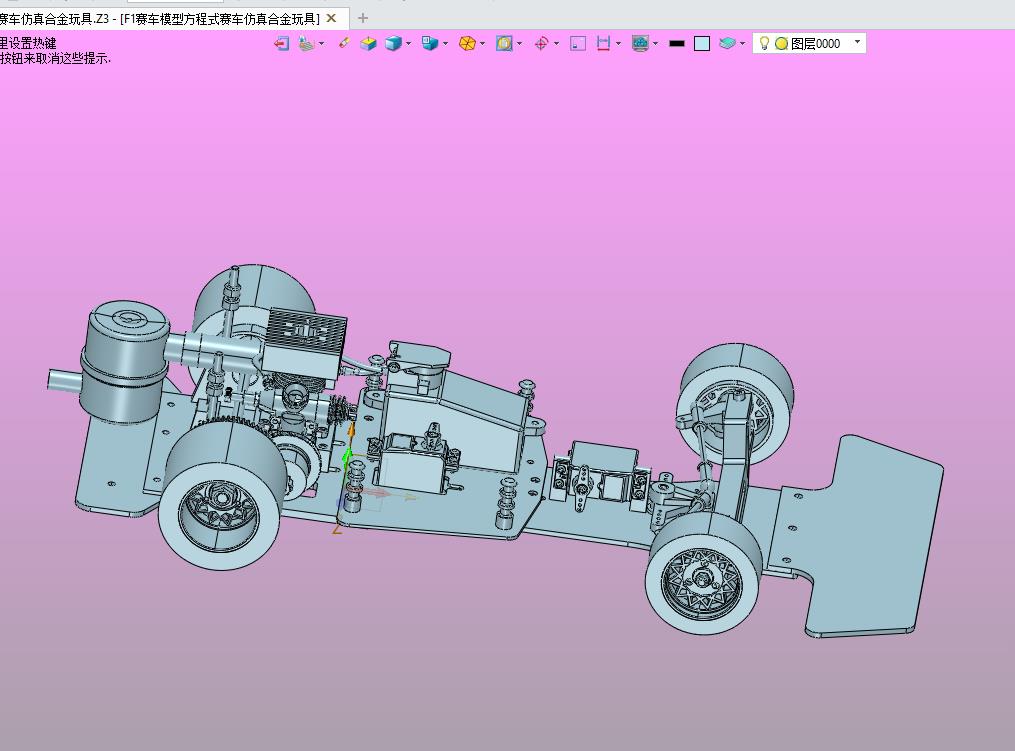Click the red dimension measurement icon
The width and height of the screenshot is (1015, 751).
point(603,43)
